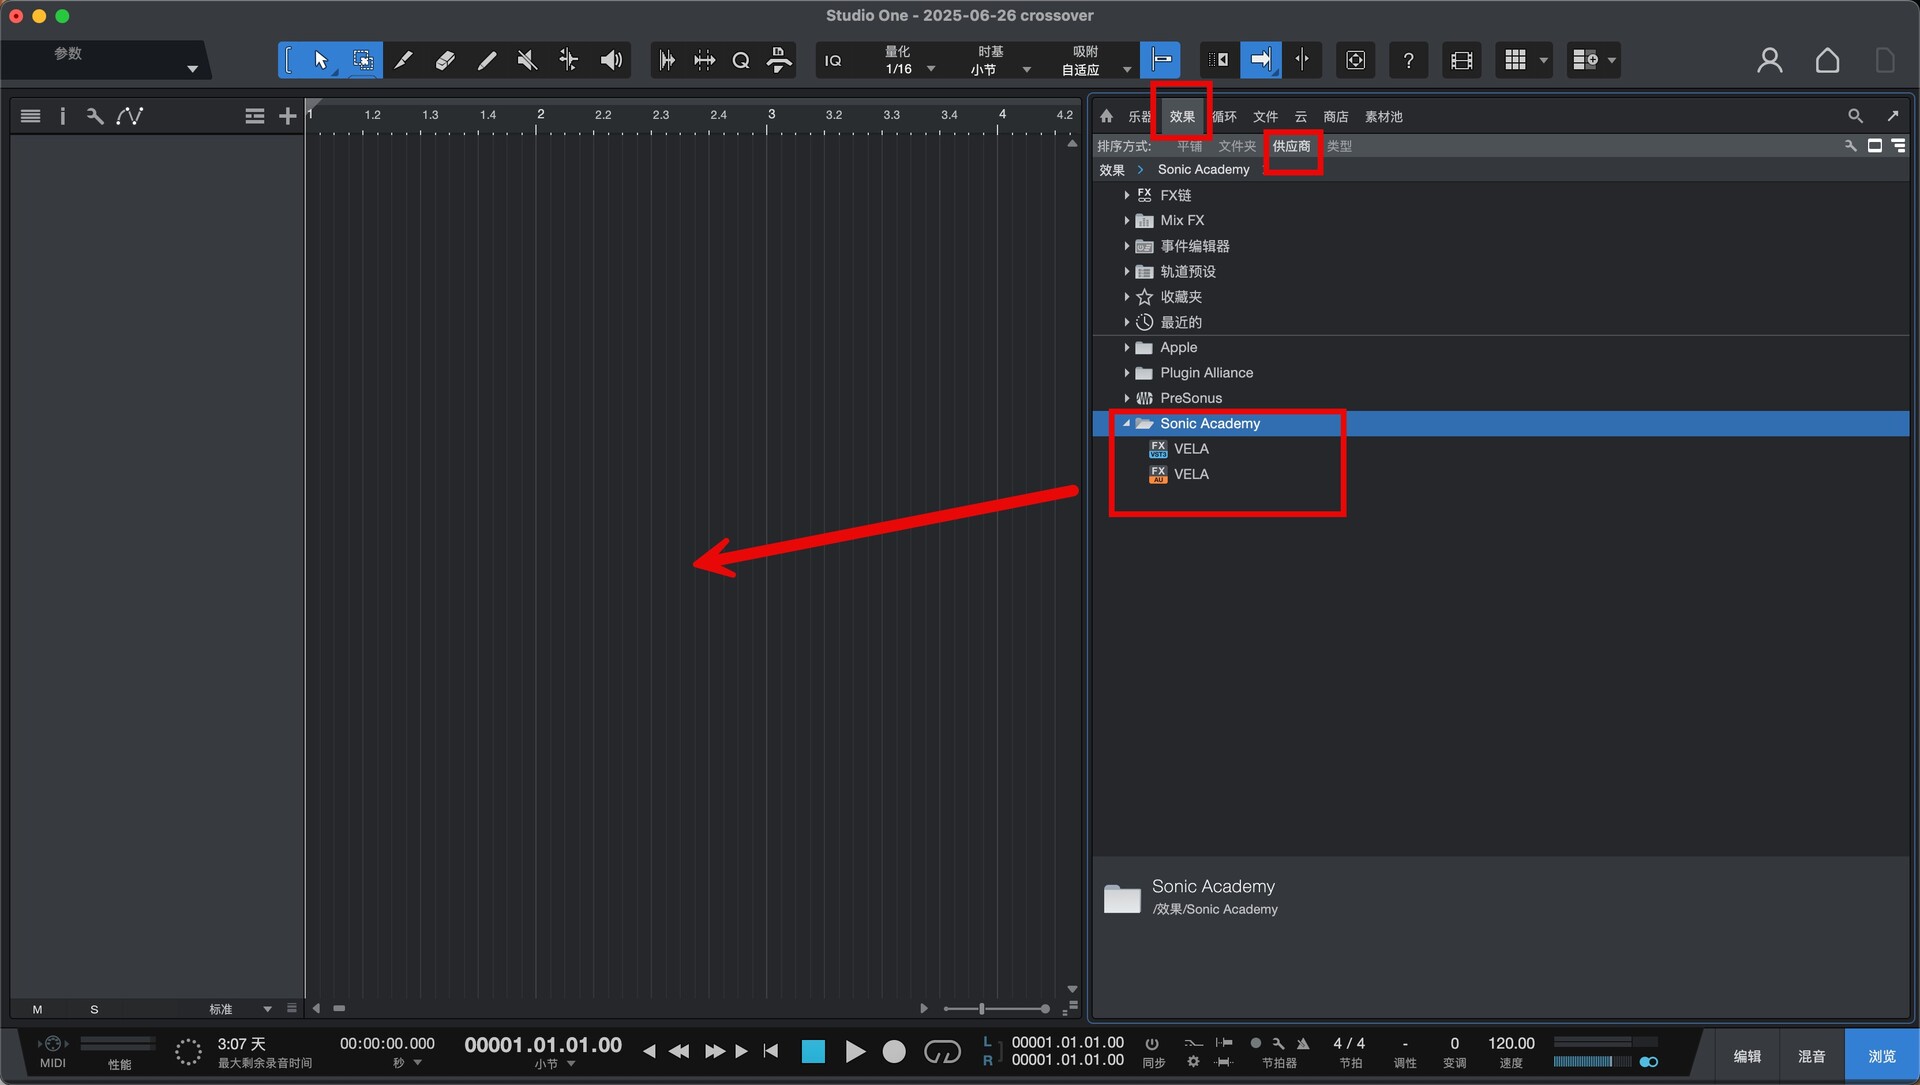Click the browser Home icon
This screenshot has width=1920, height=1085.
coord(1106,116)
